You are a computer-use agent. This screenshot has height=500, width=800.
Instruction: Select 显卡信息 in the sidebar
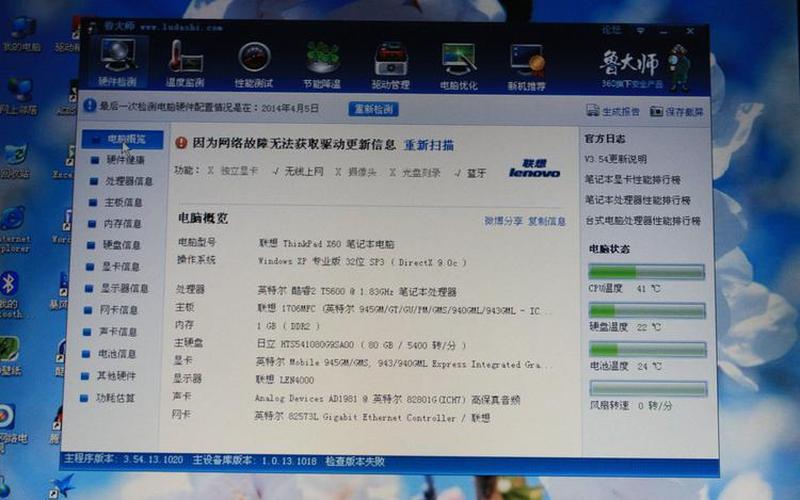[x=112, y=266]
